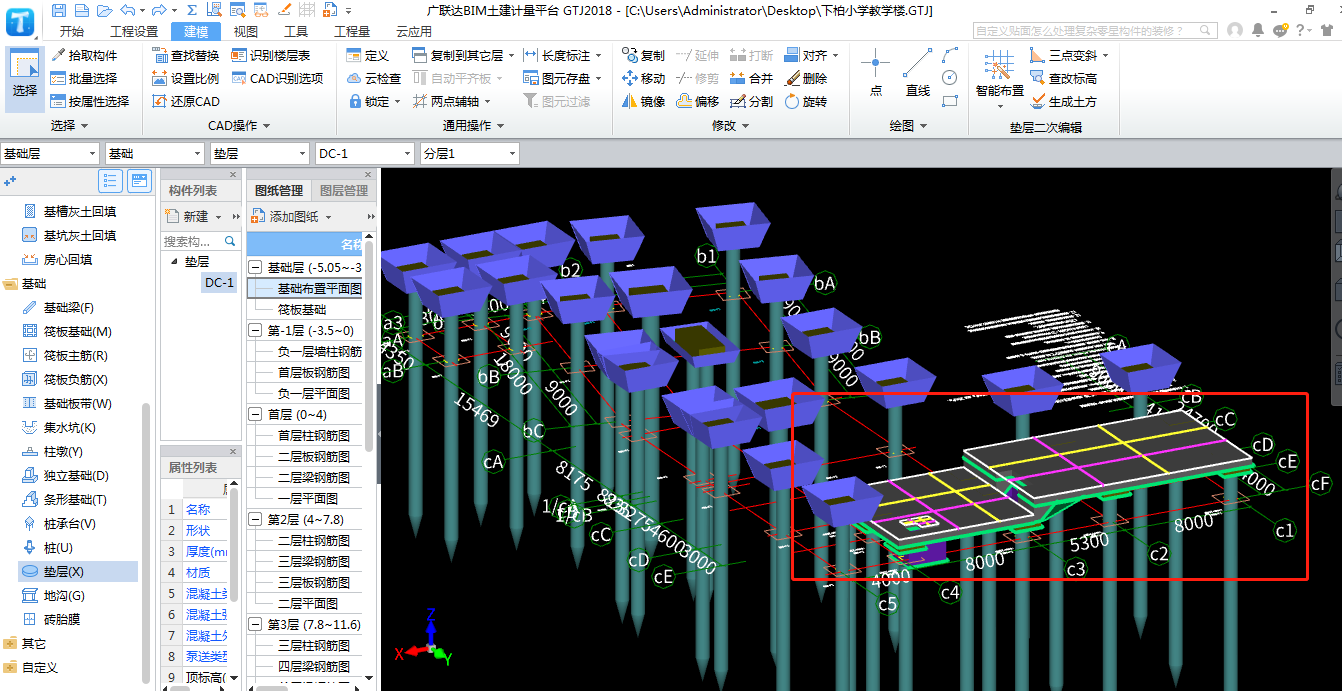The height and width of the screenshot is (691, 1342).
Task: Click the 镜像 mirror tool icon
Action: (x=630, y=101)
